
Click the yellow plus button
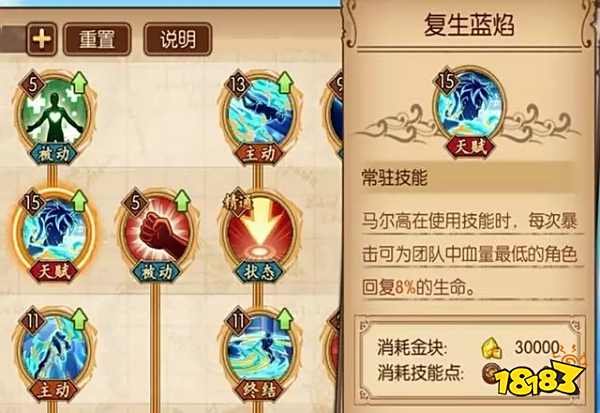pyautogui.click(x=41, y=39)
